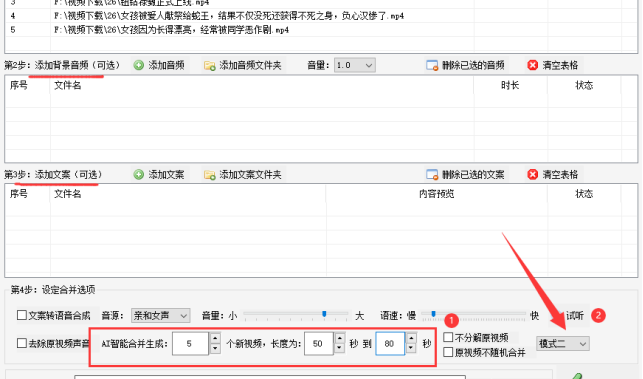The height and width of the screenshot is (379, 643).
Task: Click the 第3步：添加文案（可选）label
Action: click(53, 175)
